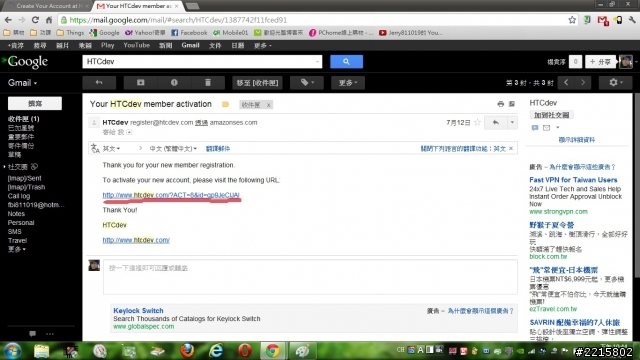640x360 pixels.
Task: Open the labels tag dropdown
Action: [x=307, y=82]
